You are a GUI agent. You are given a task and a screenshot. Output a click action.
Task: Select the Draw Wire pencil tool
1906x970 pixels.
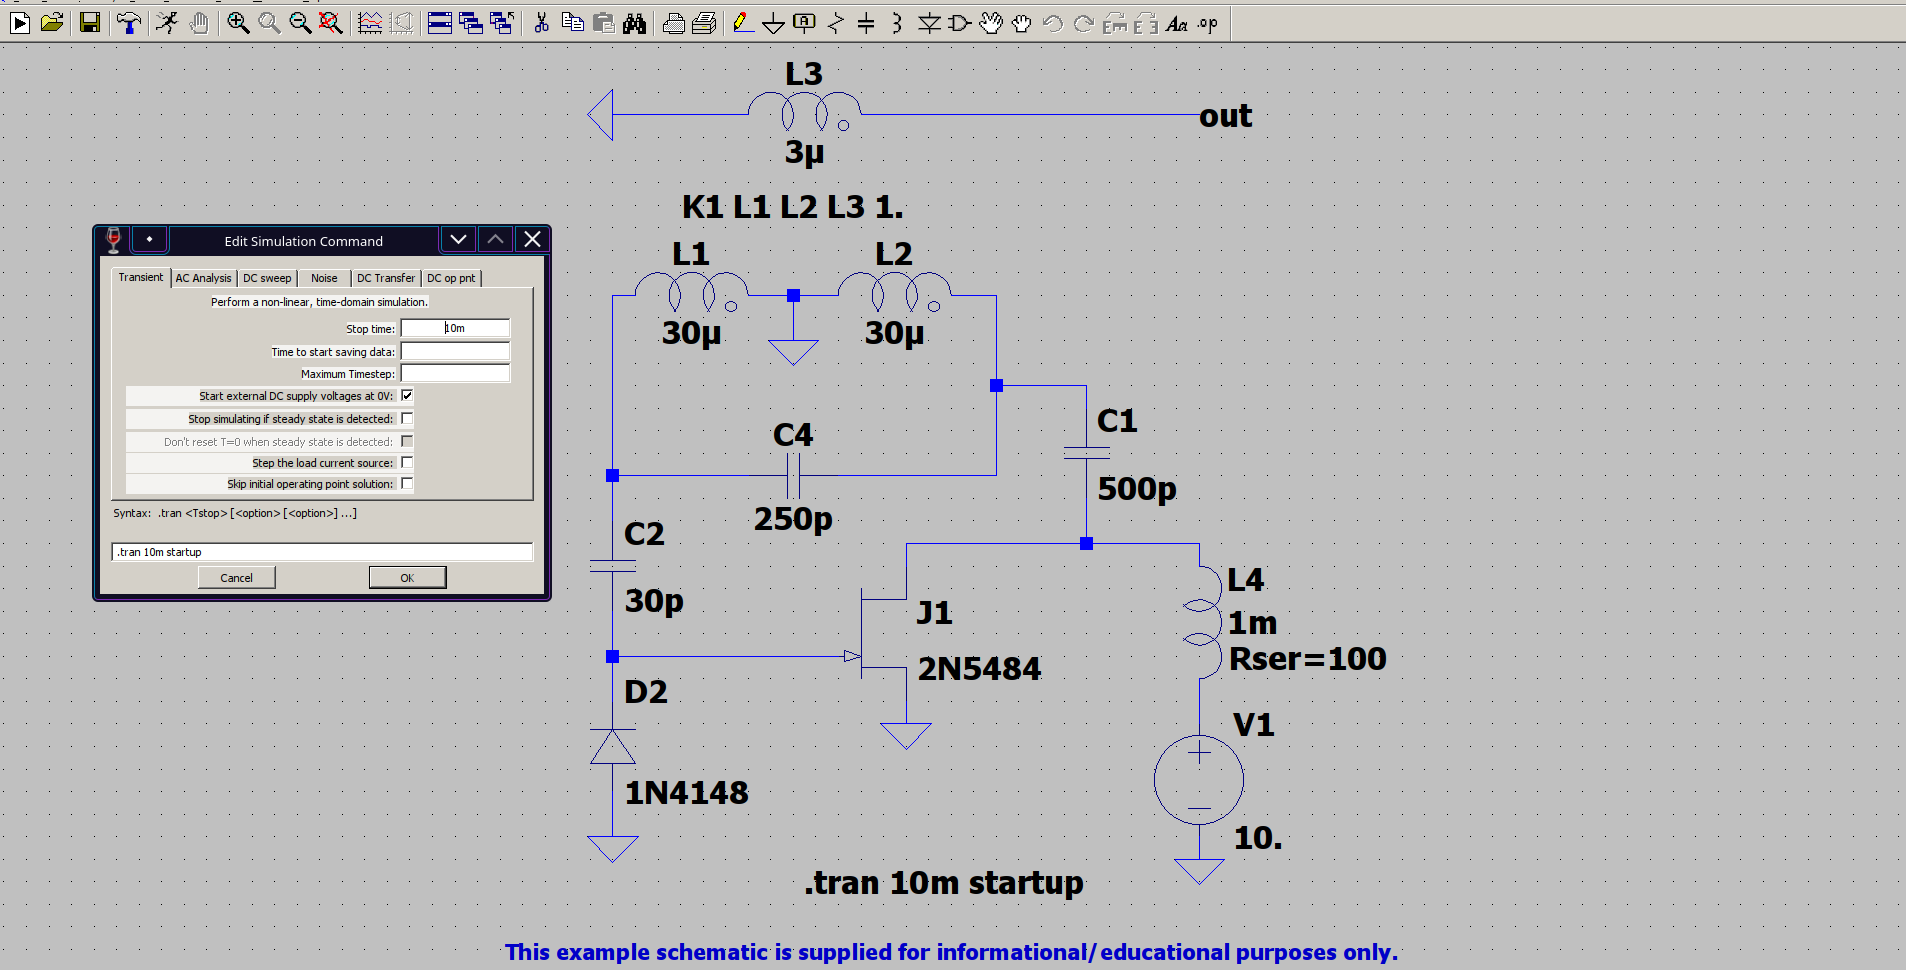point(742,23)
